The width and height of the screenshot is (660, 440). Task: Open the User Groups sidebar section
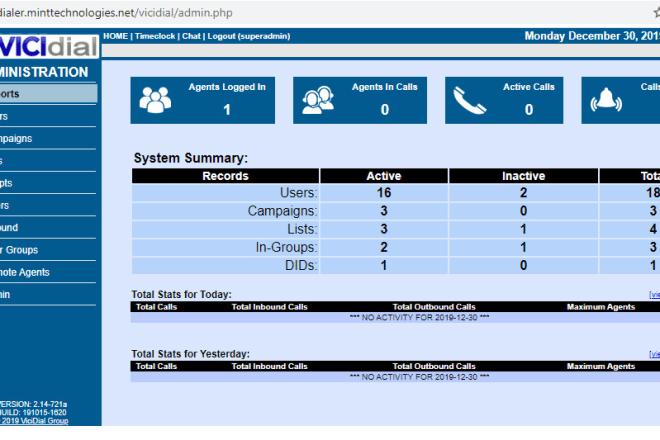(x=19, y=250)
